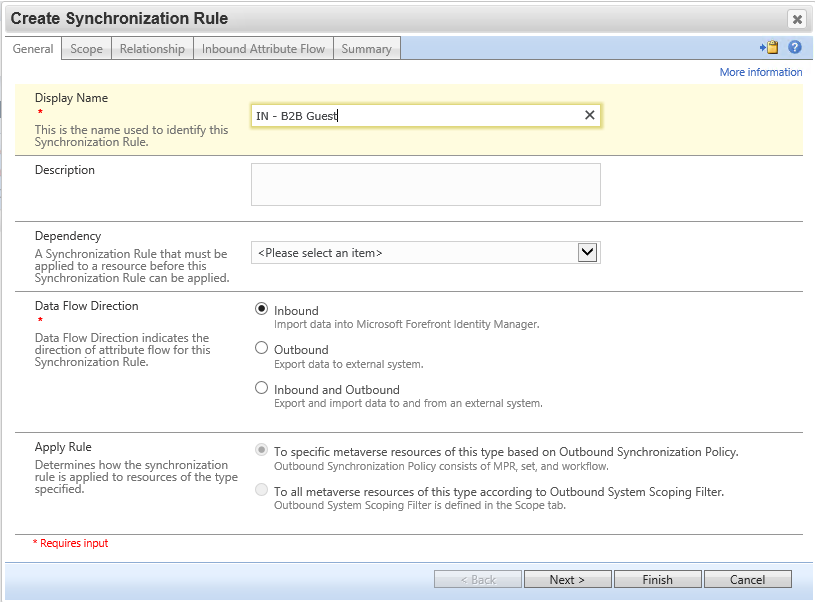Close the Create Synchronization Rule dialog

point(797,19)
